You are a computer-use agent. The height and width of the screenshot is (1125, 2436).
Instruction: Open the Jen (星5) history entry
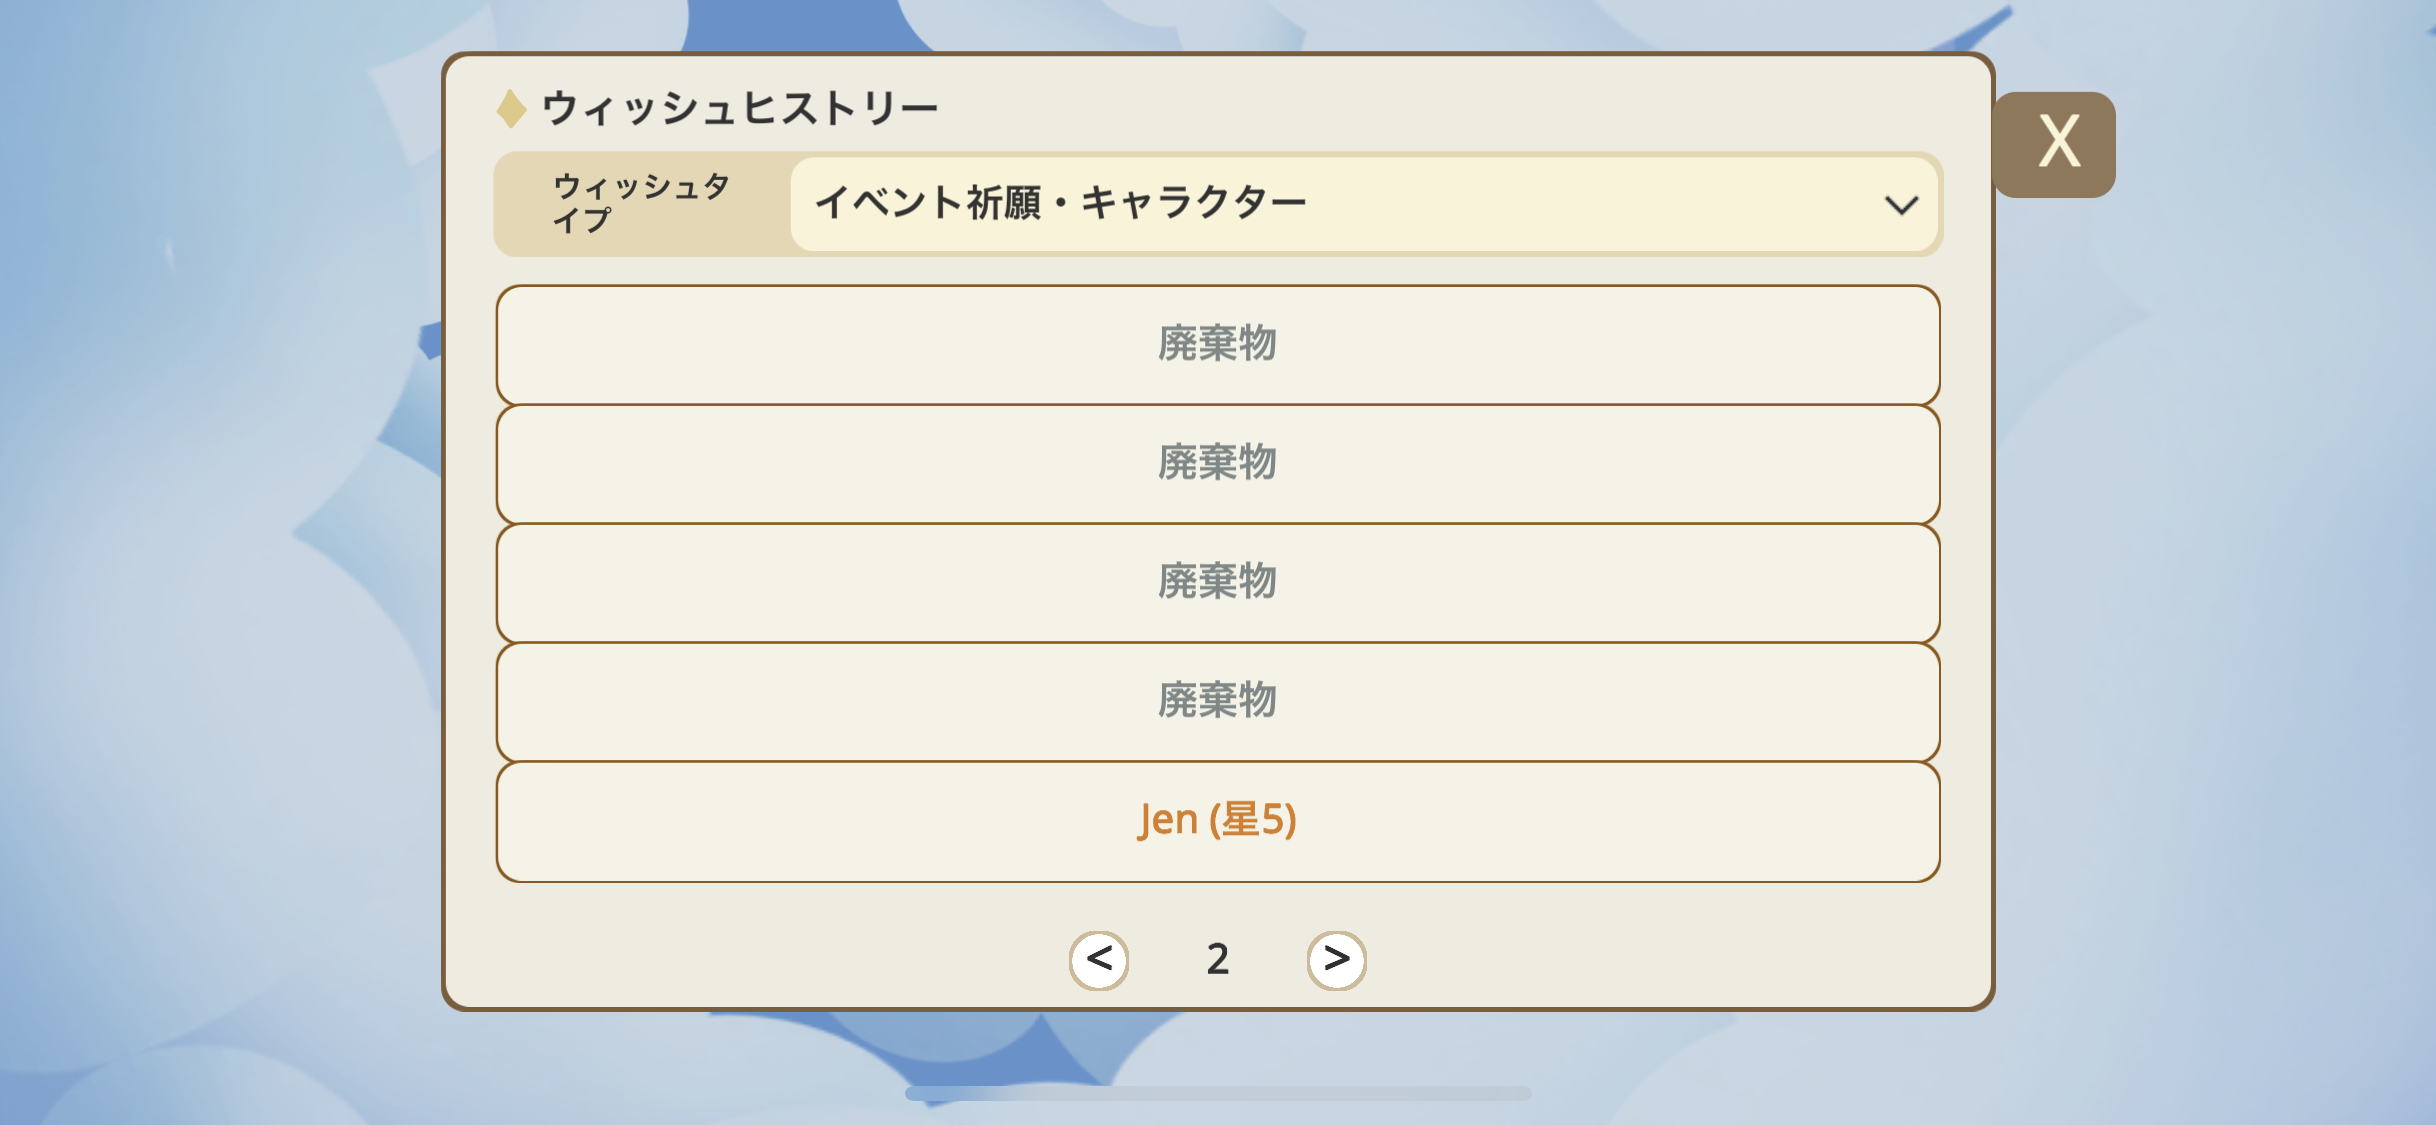coord(1217,821)
